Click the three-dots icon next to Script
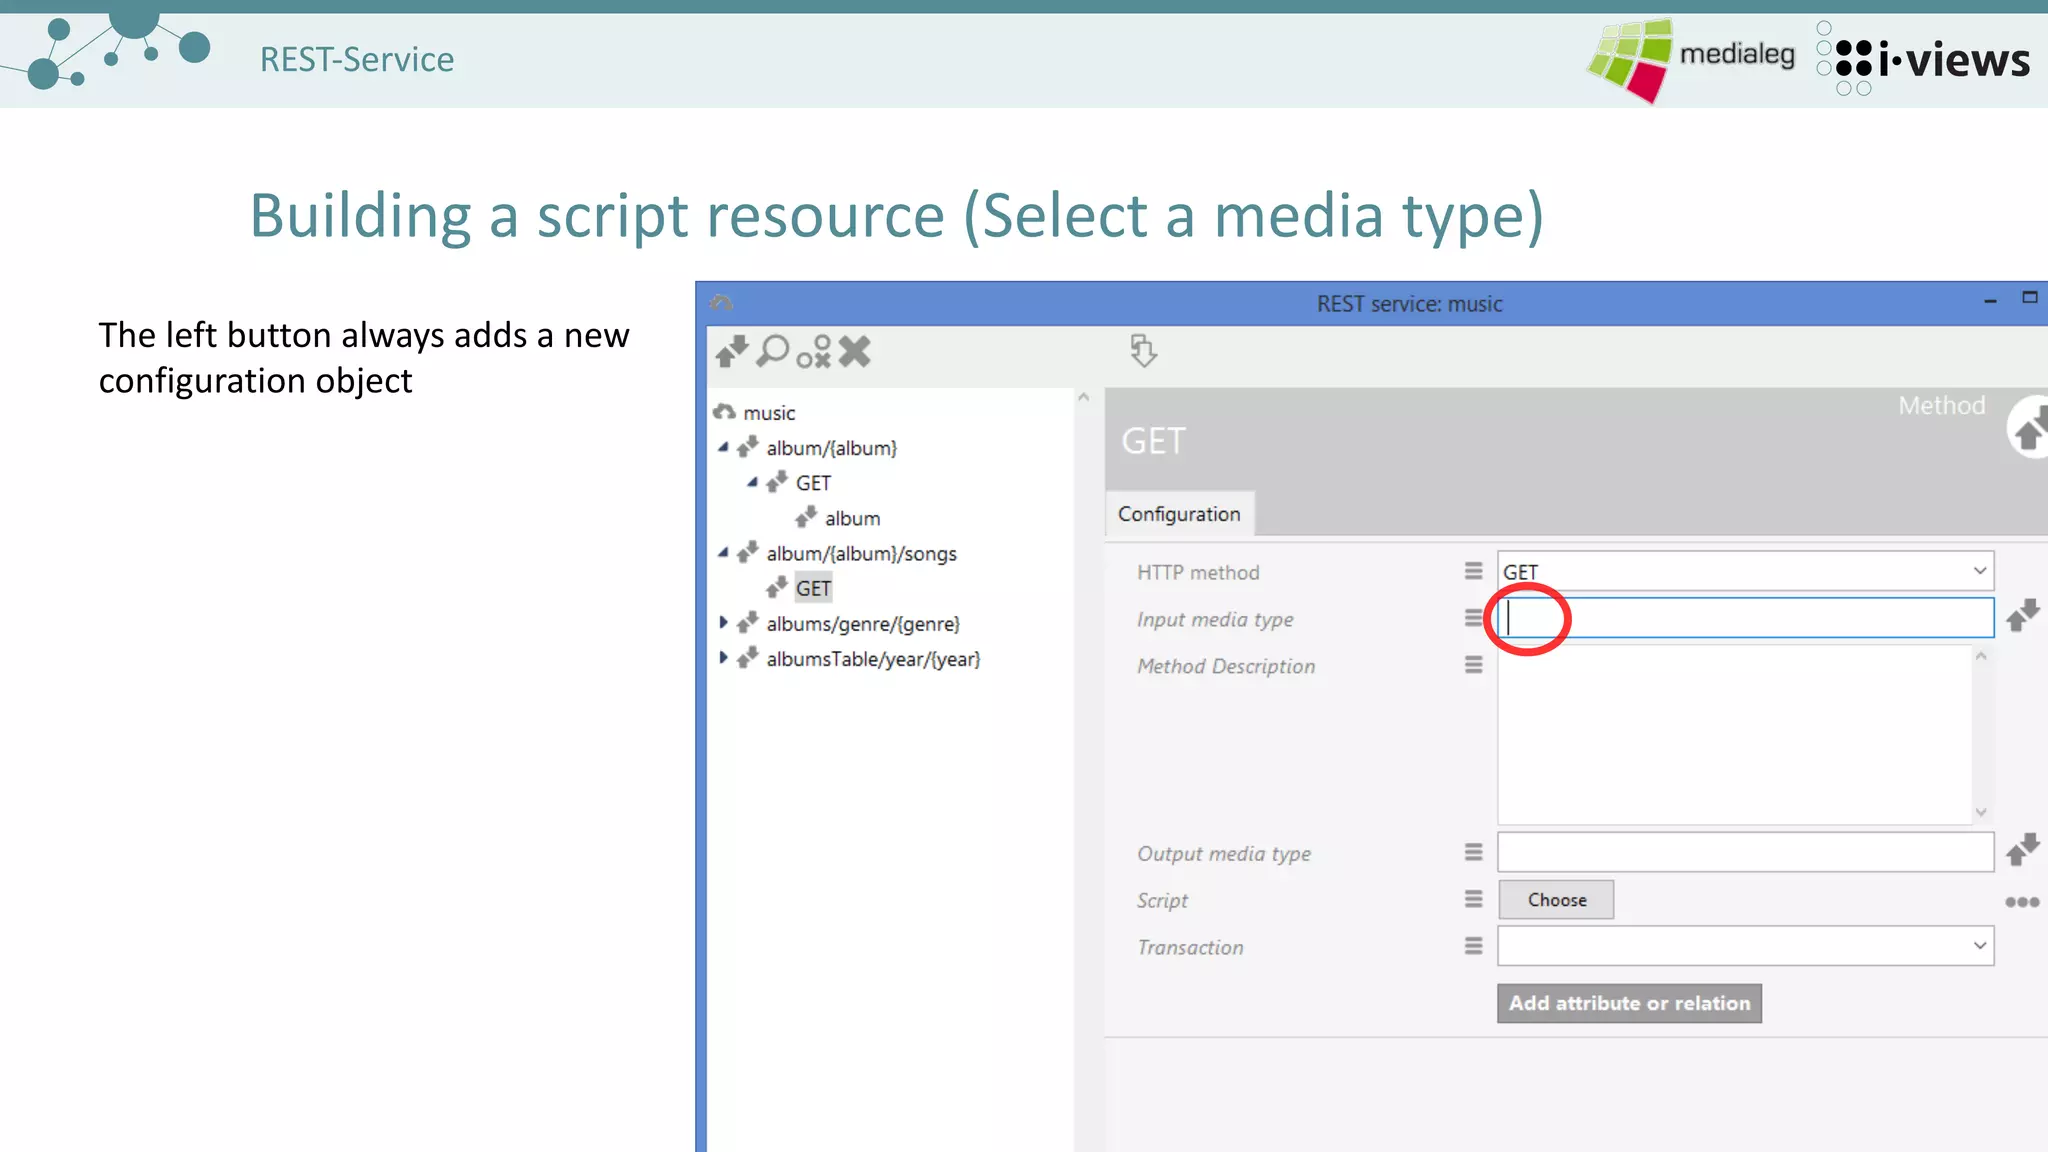The width and height of the screenshot is (2048, 1152). 2022,902
